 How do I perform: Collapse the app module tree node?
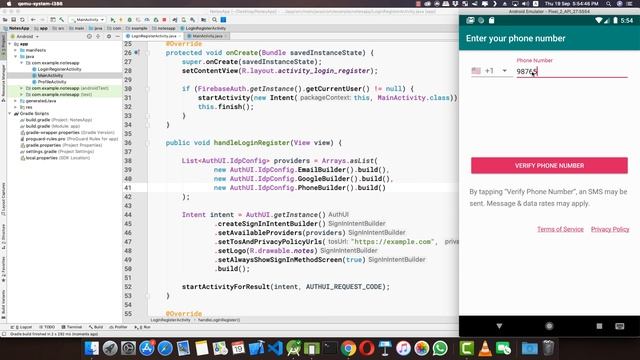click(10, 44)
